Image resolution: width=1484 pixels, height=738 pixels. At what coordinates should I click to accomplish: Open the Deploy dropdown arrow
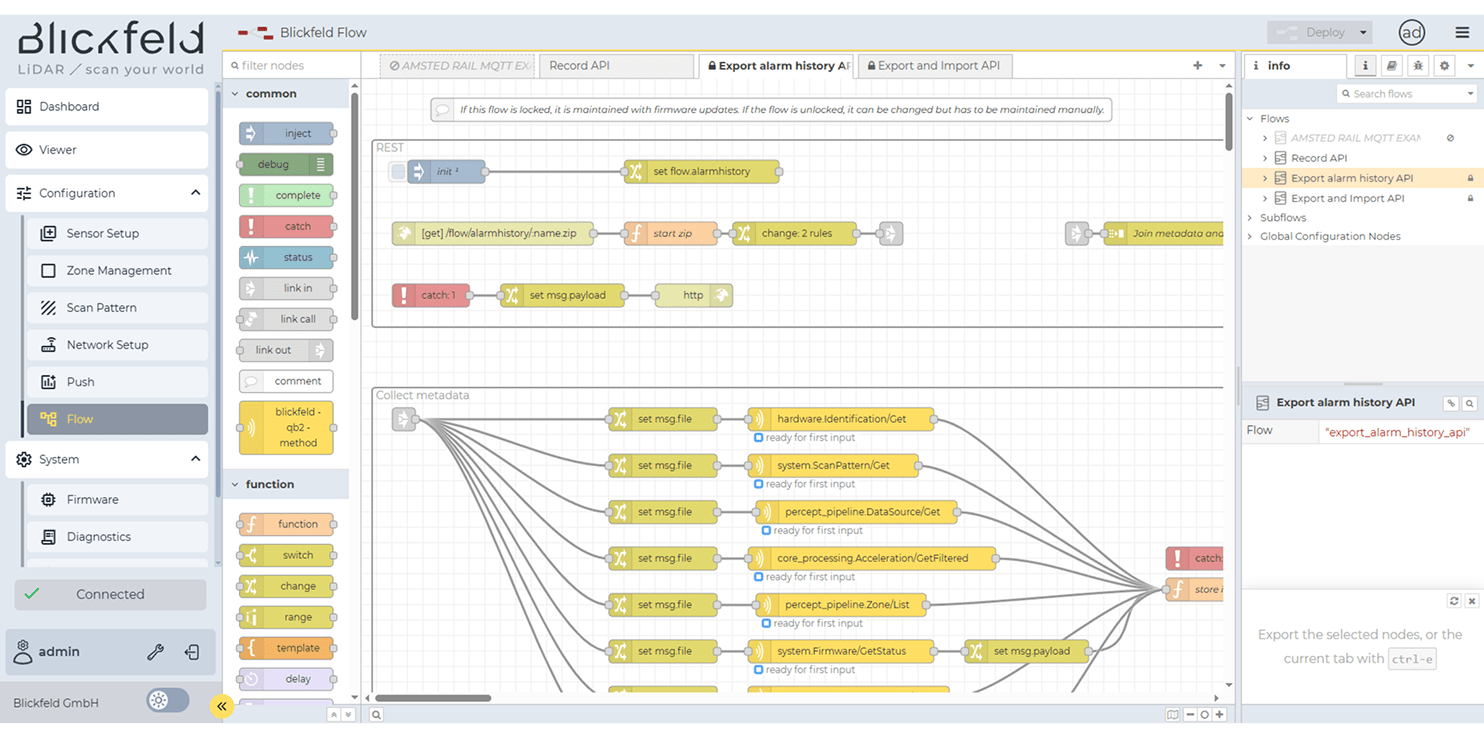(x=1362, y=33)
